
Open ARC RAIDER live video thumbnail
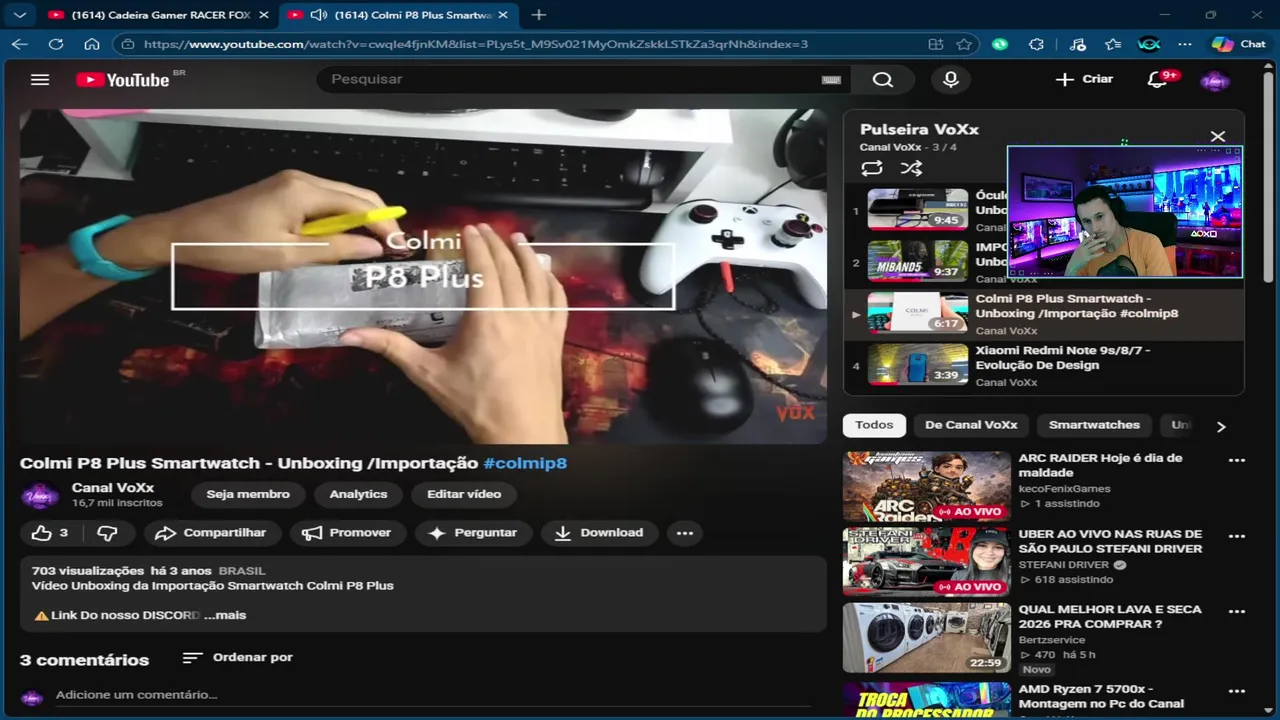926,487
